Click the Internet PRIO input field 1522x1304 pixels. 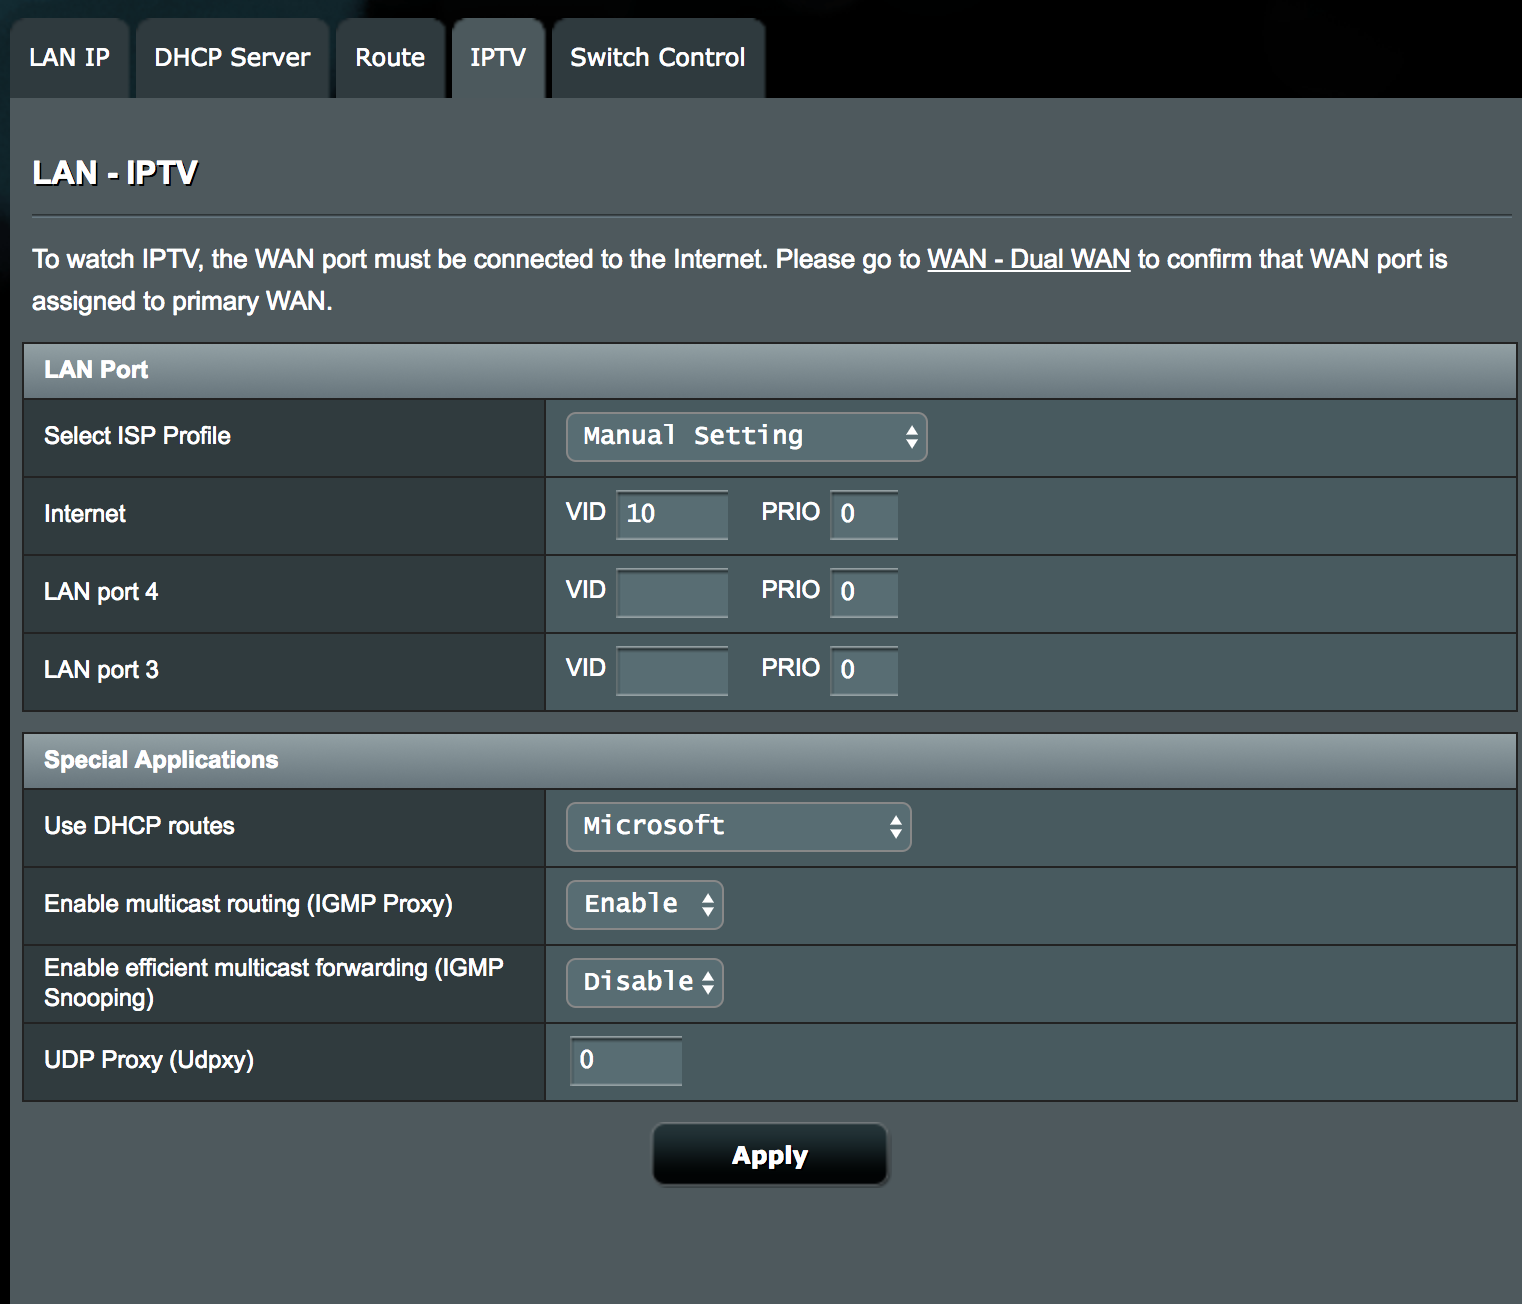864,514
